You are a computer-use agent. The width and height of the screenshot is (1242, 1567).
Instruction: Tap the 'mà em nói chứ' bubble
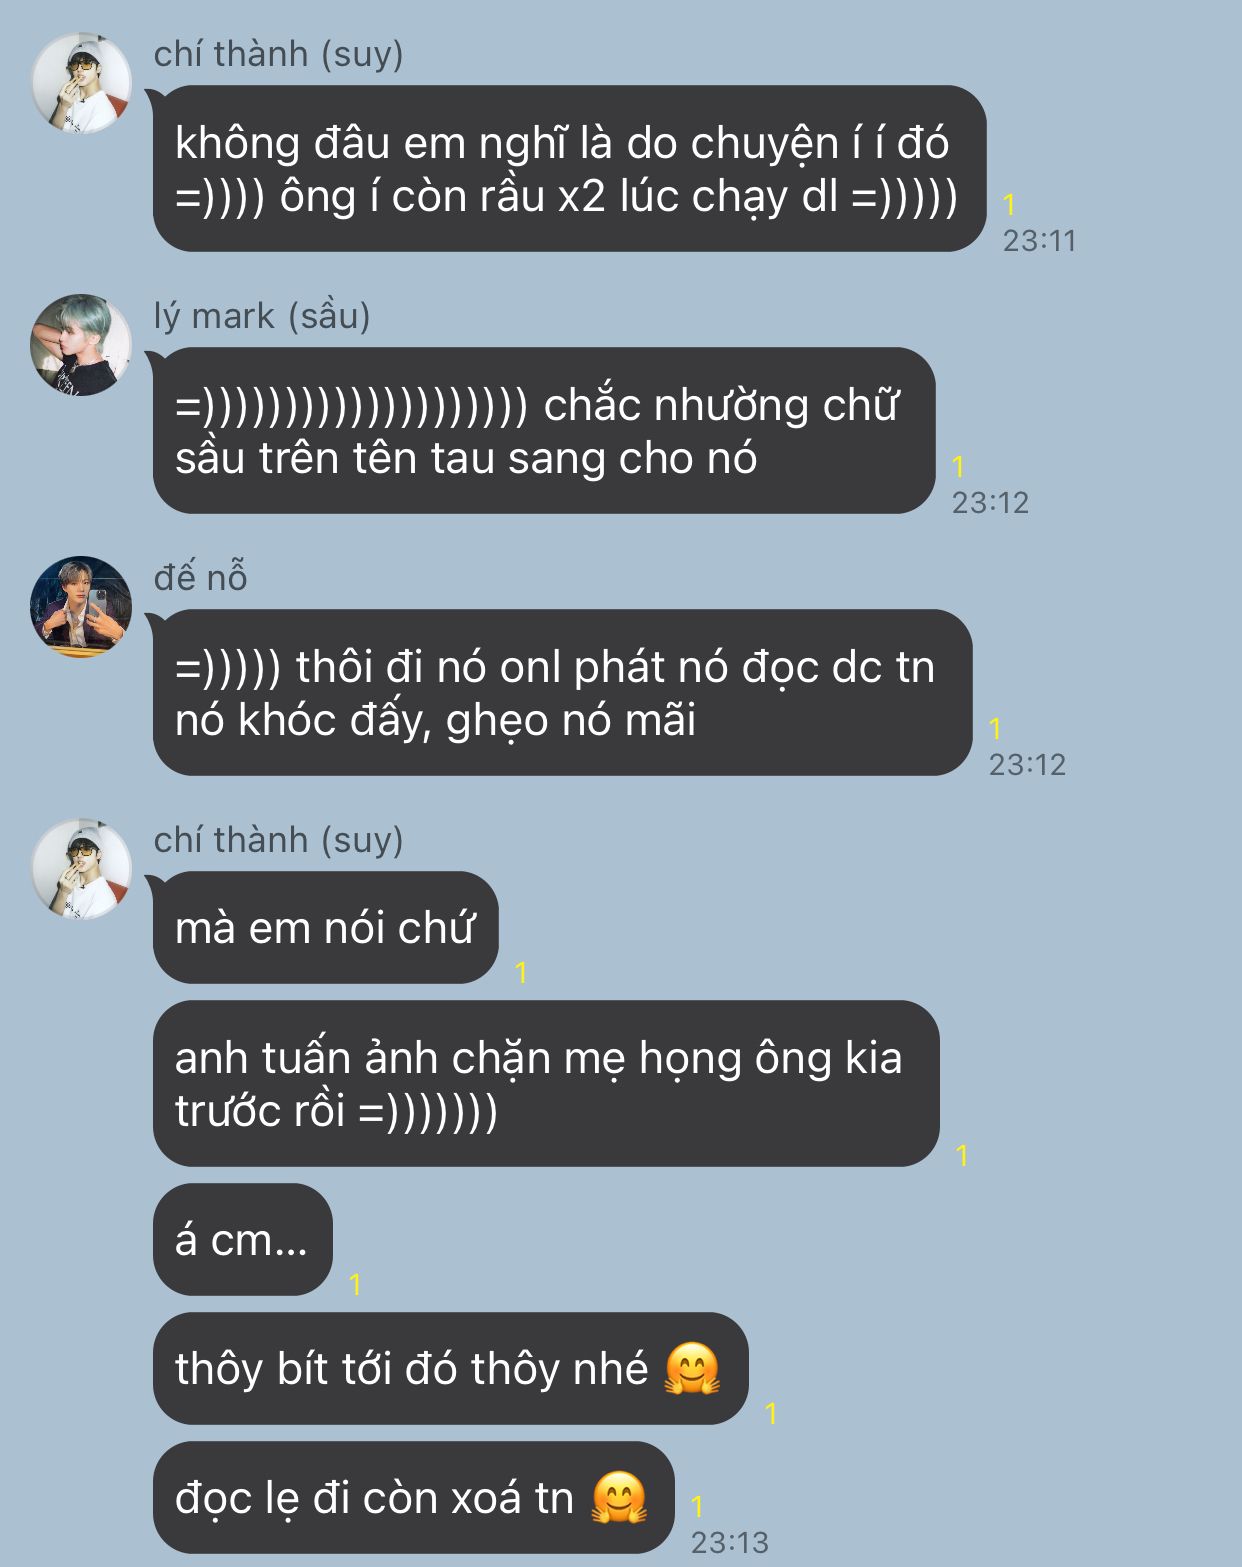[x=325, y=928]
